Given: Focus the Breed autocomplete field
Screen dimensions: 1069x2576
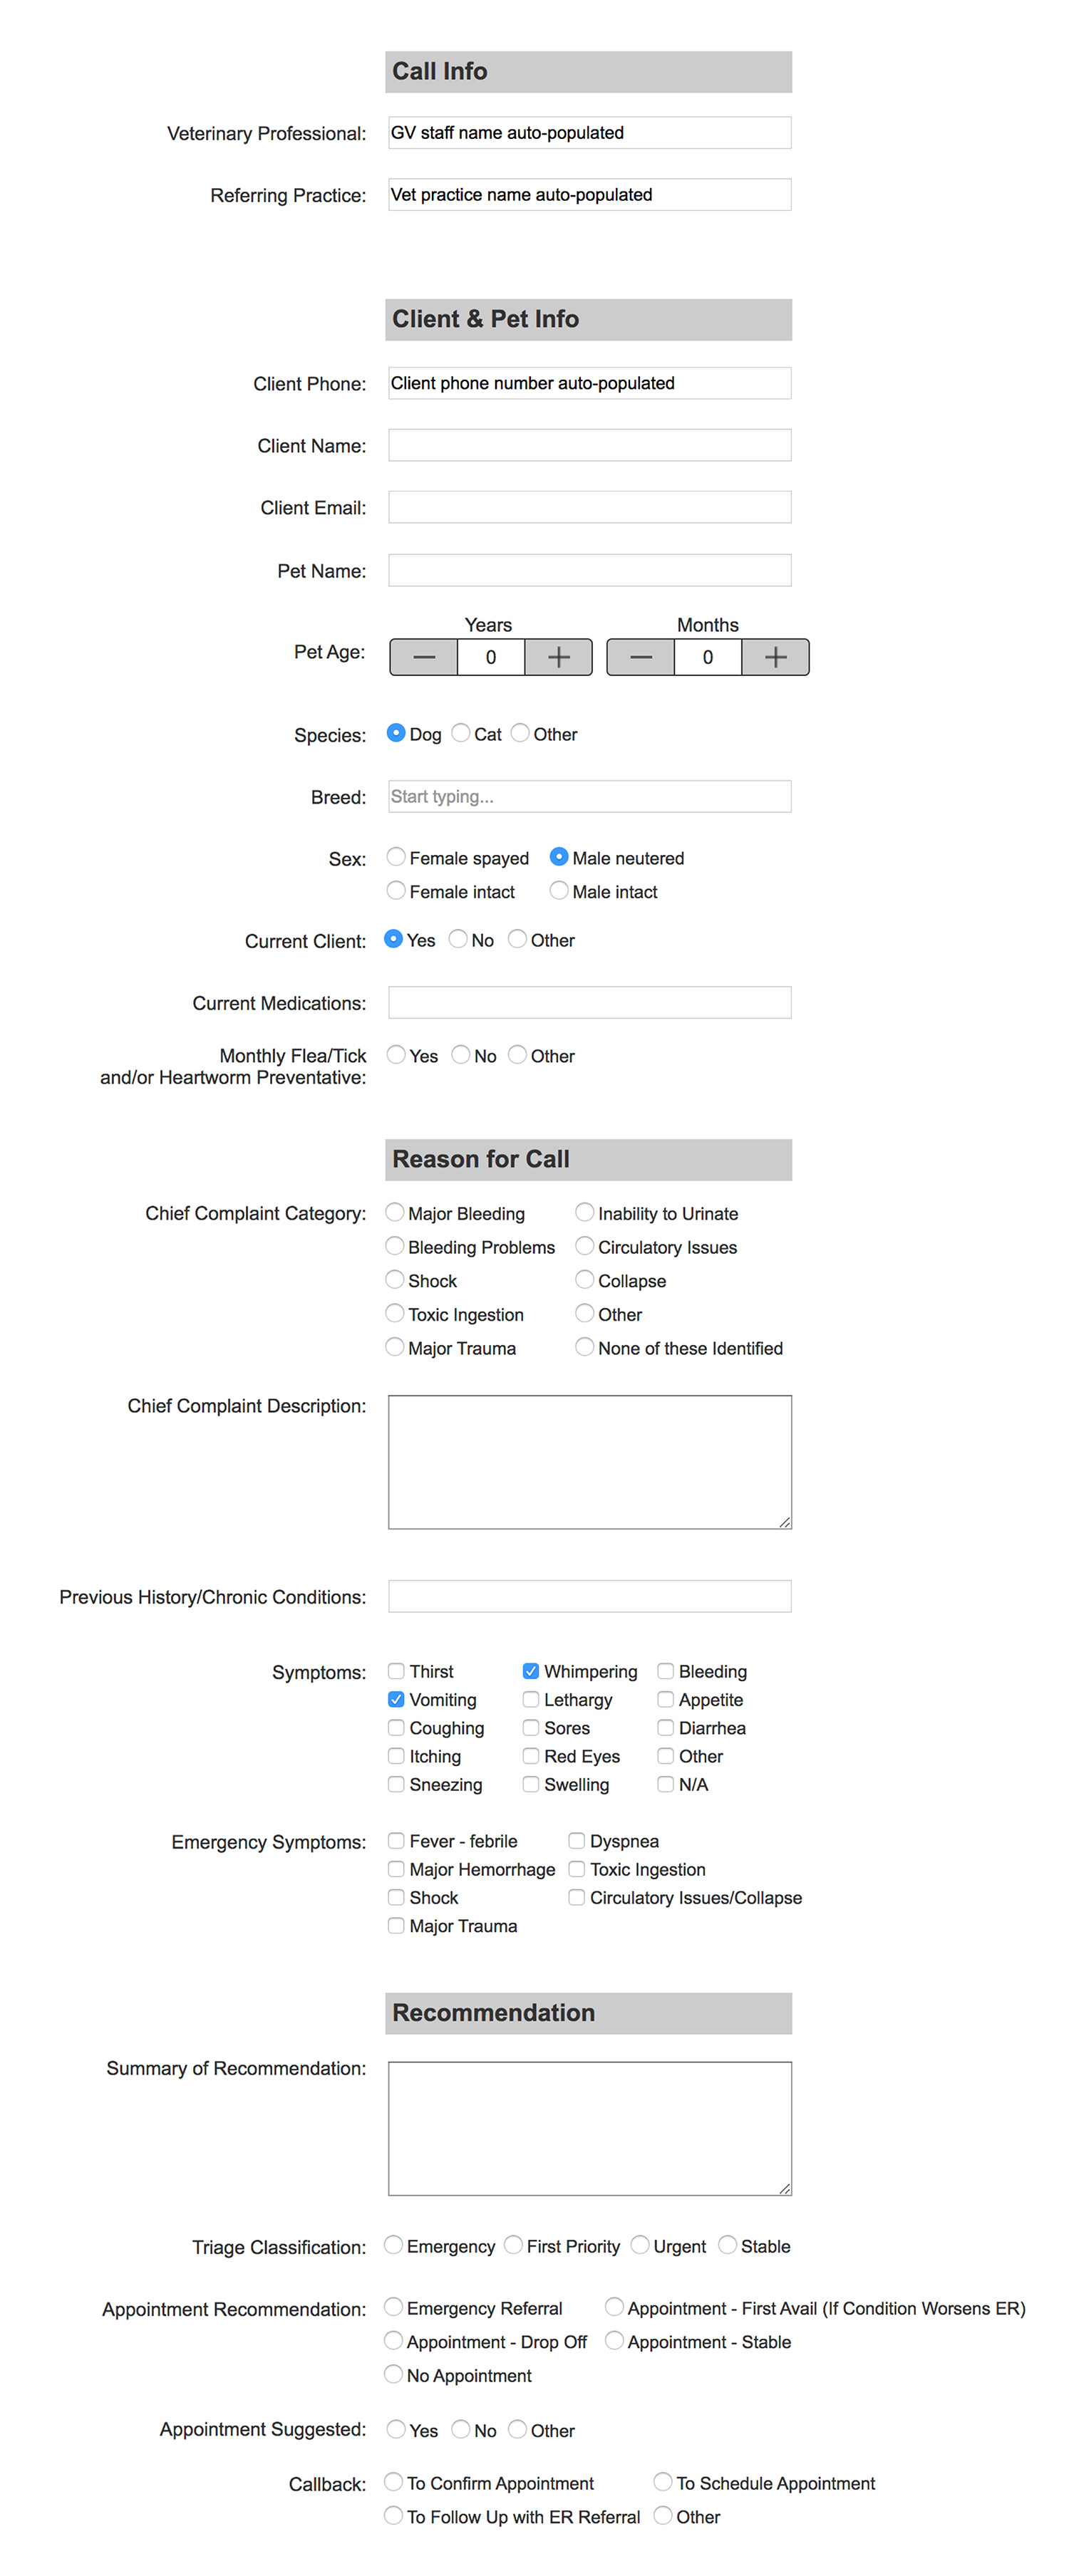Looking at the screenshot, I should click(590, 796).
